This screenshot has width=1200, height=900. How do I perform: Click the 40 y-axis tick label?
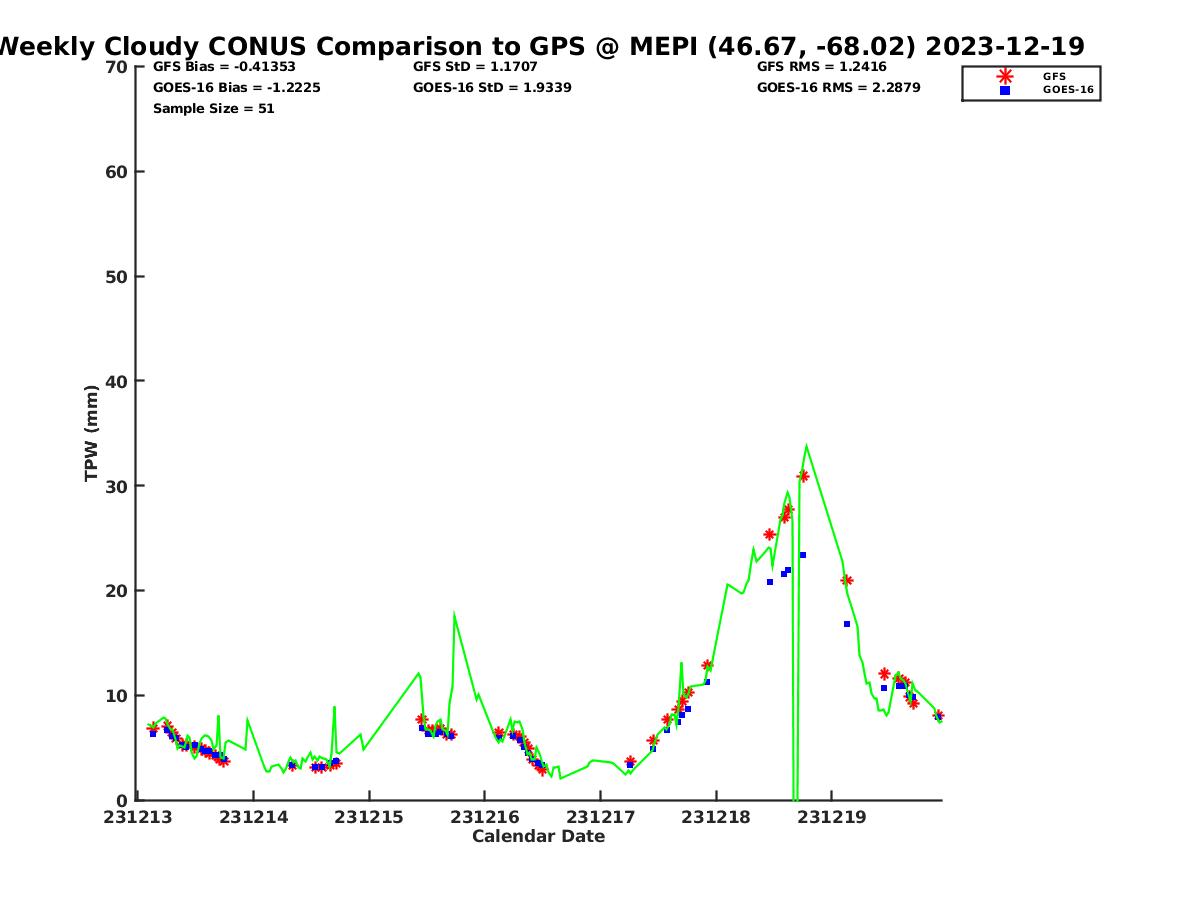pos(117,381)
